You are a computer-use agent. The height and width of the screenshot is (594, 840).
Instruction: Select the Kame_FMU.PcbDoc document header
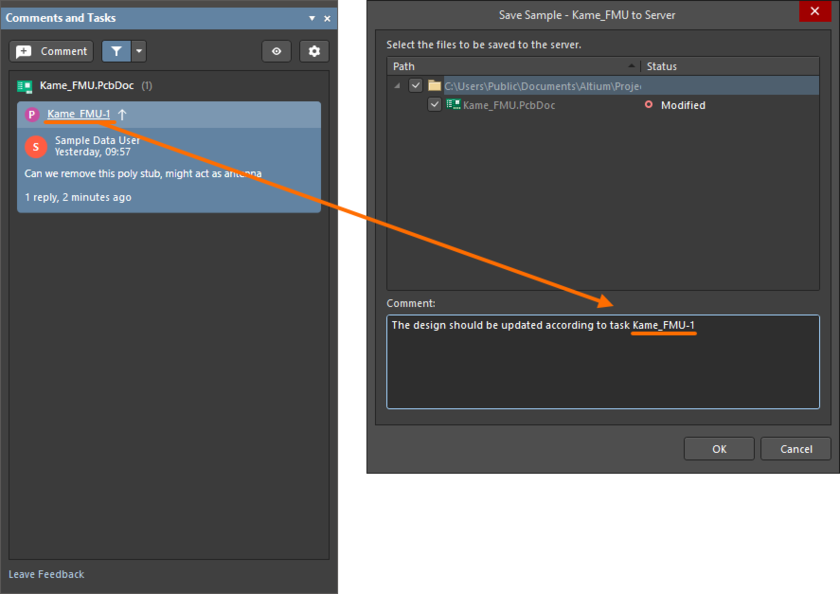tap(88, 86)
